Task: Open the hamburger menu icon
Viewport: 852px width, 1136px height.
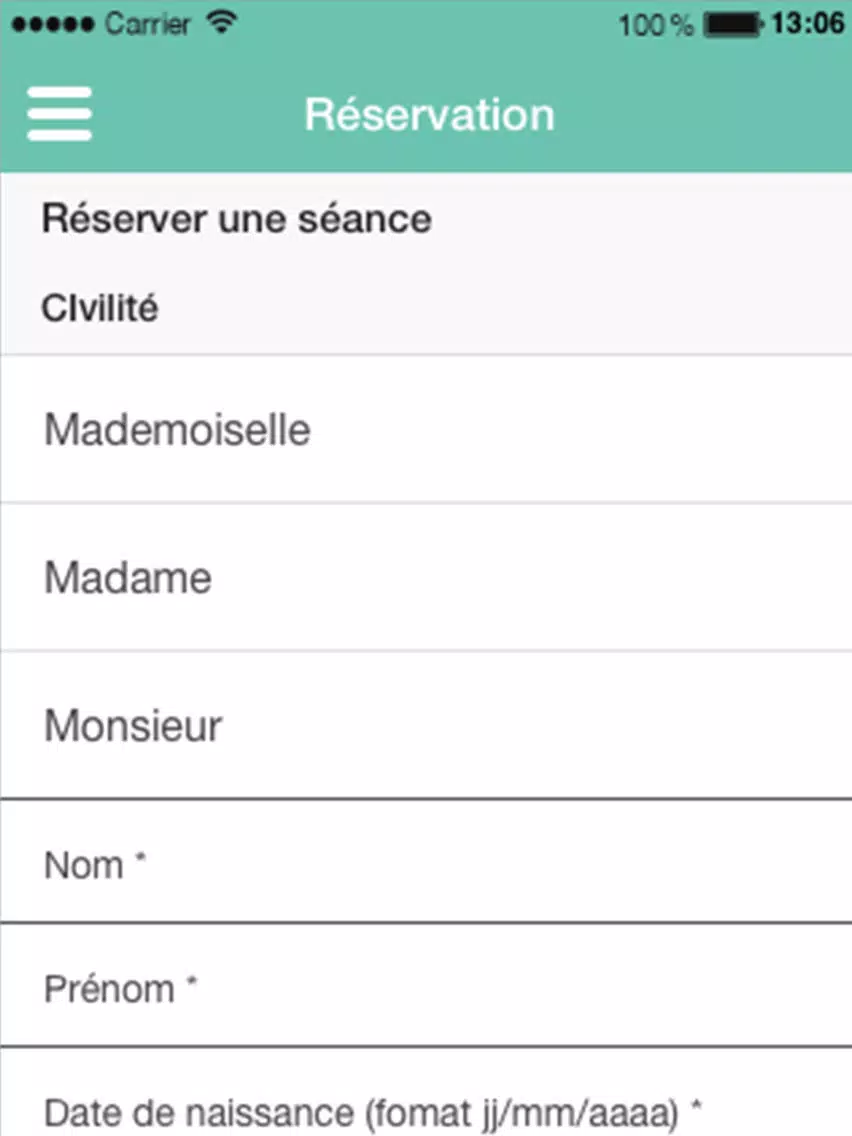Action: (59, 114)
